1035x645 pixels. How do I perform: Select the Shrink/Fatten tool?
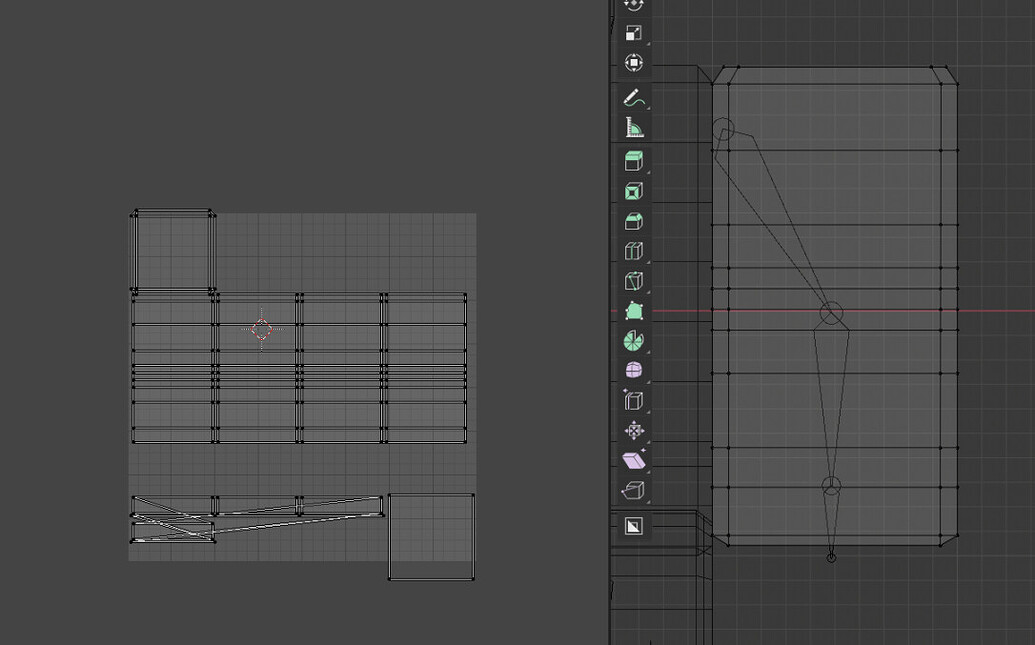tap(634, 430)
